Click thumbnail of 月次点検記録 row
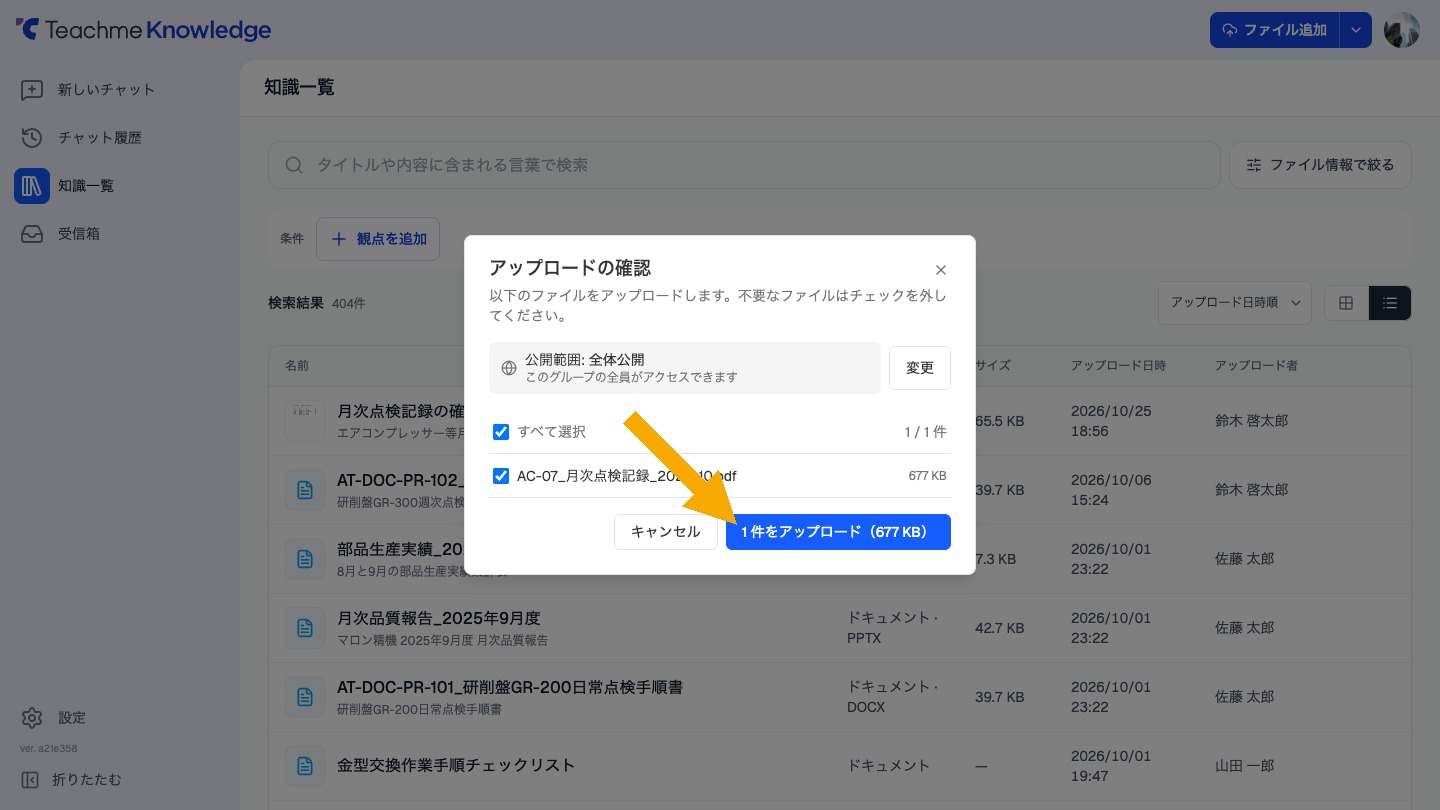This screenshot has width=1440, height=810. [x=305, y=421]
